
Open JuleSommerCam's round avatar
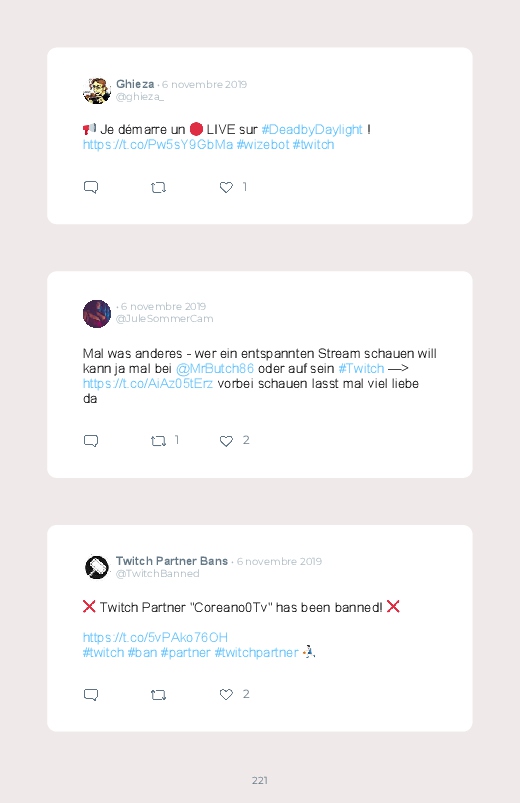(97, 313)
